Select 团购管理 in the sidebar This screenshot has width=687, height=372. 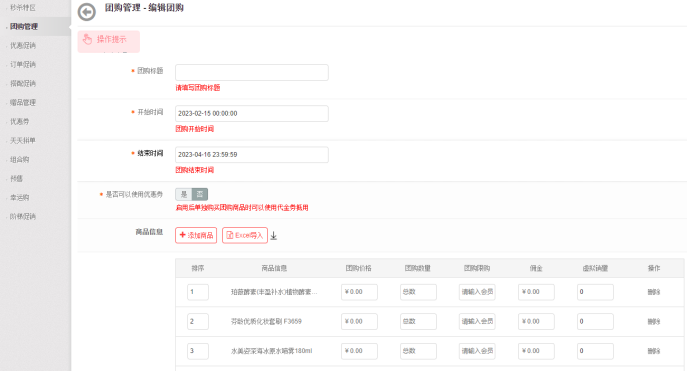pos(24,26)
